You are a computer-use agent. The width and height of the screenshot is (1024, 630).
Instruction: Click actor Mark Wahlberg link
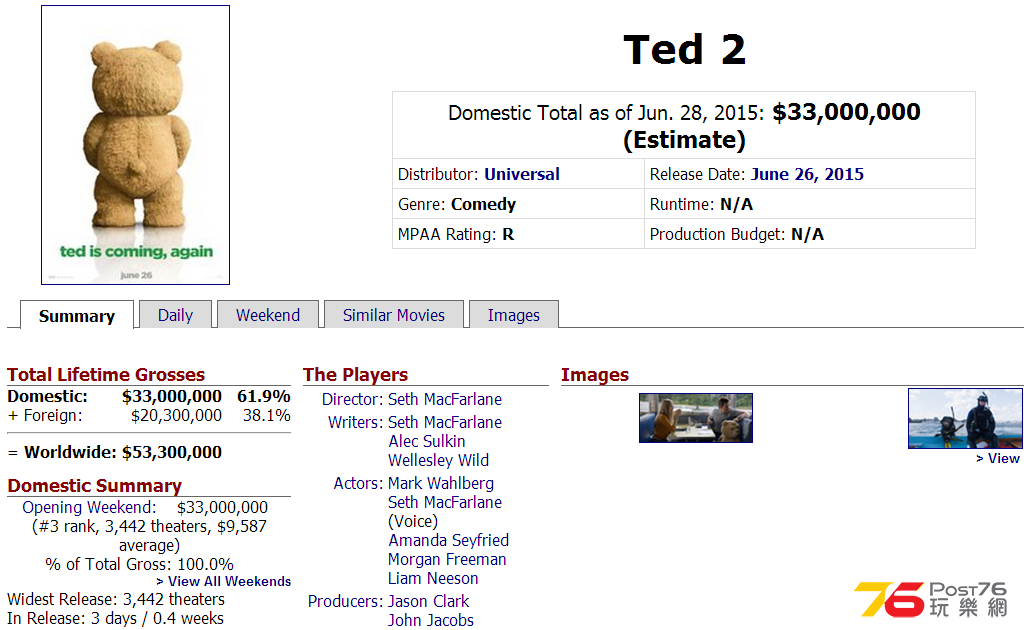pos(440,483)
